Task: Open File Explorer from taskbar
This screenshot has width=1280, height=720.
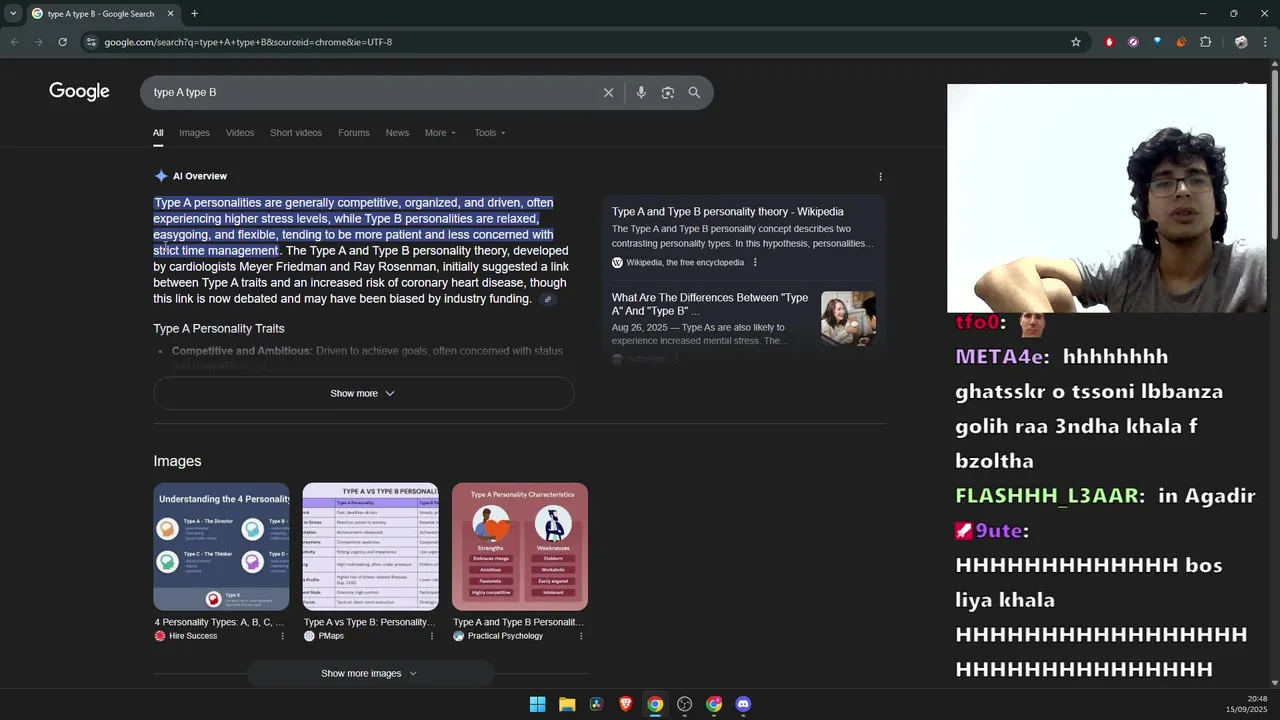Action: tap(567, 704)
